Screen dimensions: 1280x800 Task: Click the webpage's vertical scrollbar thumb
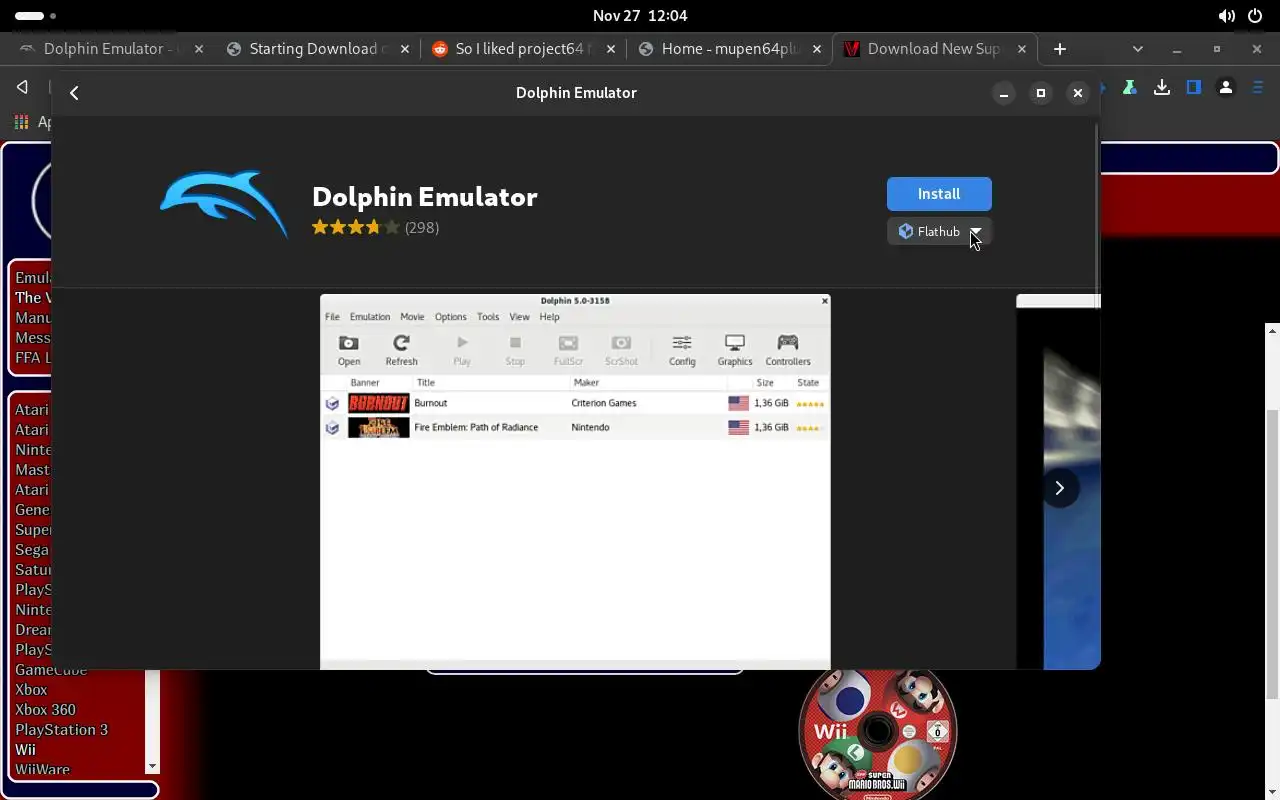[1272, 555]
